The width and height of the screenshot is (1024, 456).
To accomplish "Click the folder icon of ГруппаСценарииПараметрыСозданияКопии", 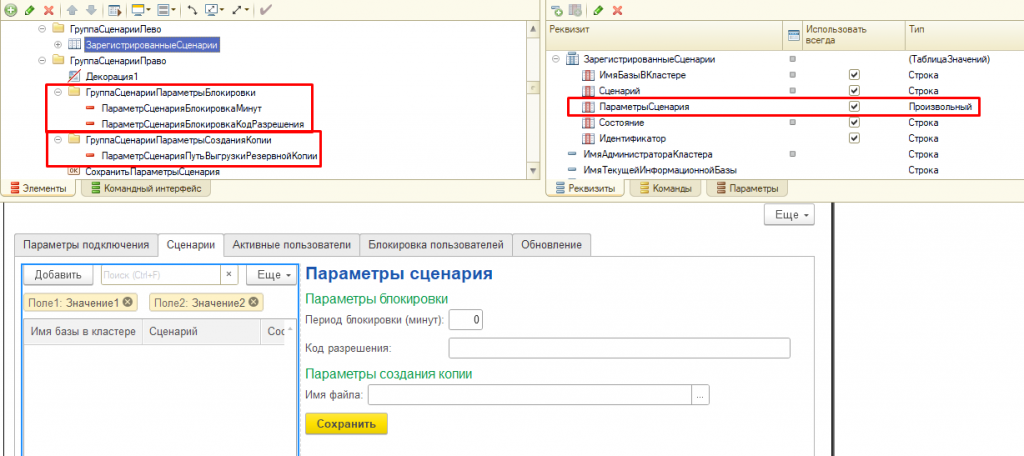I will click(74, 140).
